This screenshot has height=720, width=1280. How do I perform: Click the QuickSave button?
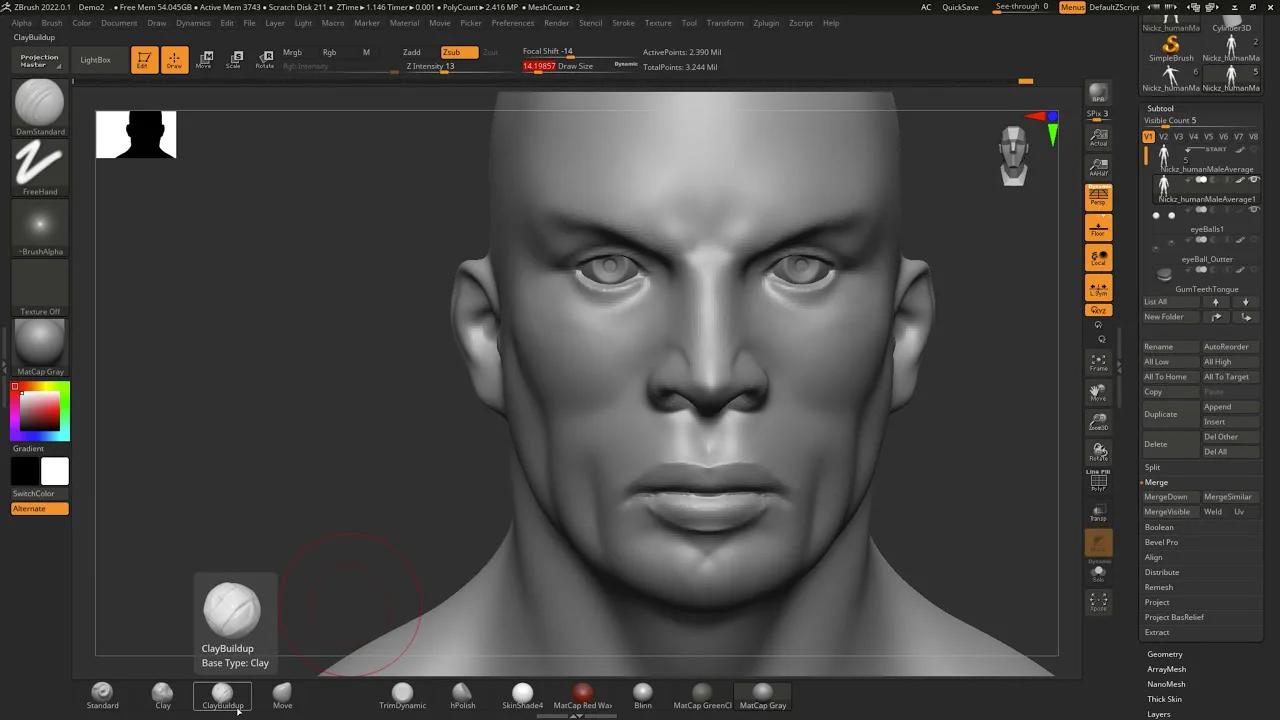tap(961, 7)
